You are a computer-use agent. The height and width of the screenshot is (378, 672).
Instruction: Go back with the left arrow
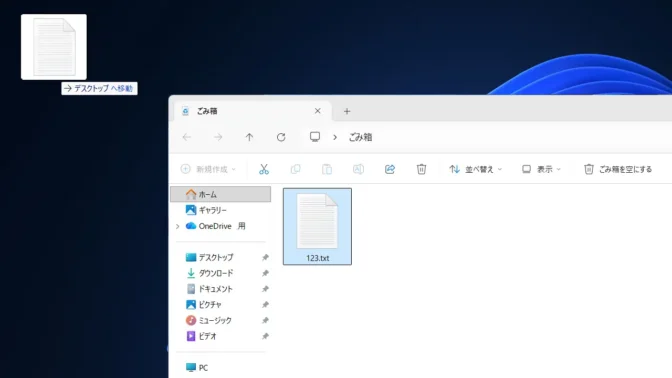coord(187,137)
